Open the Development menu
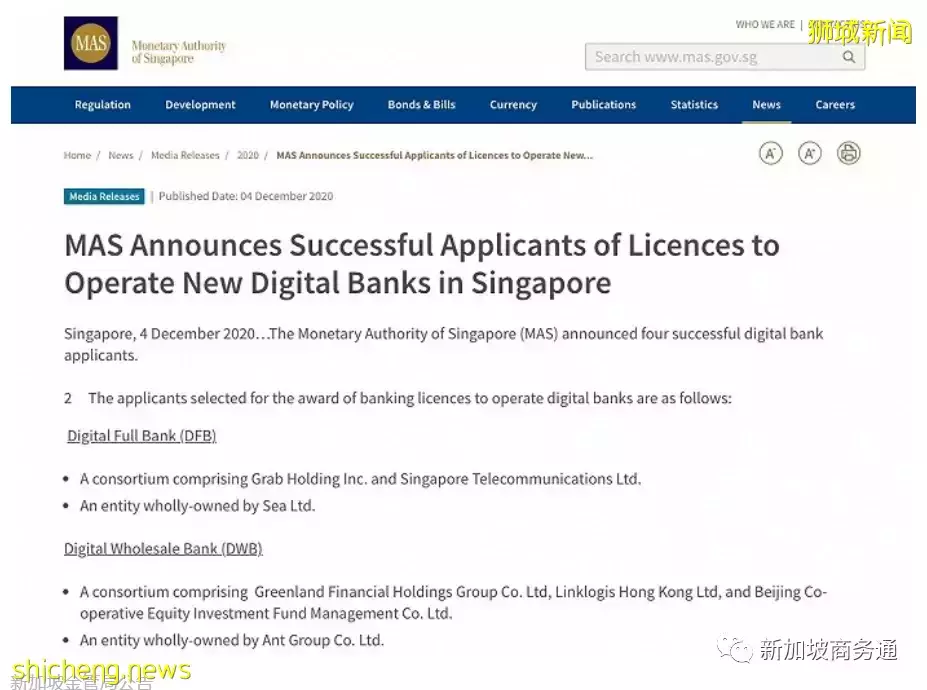 tap(200, 105)
